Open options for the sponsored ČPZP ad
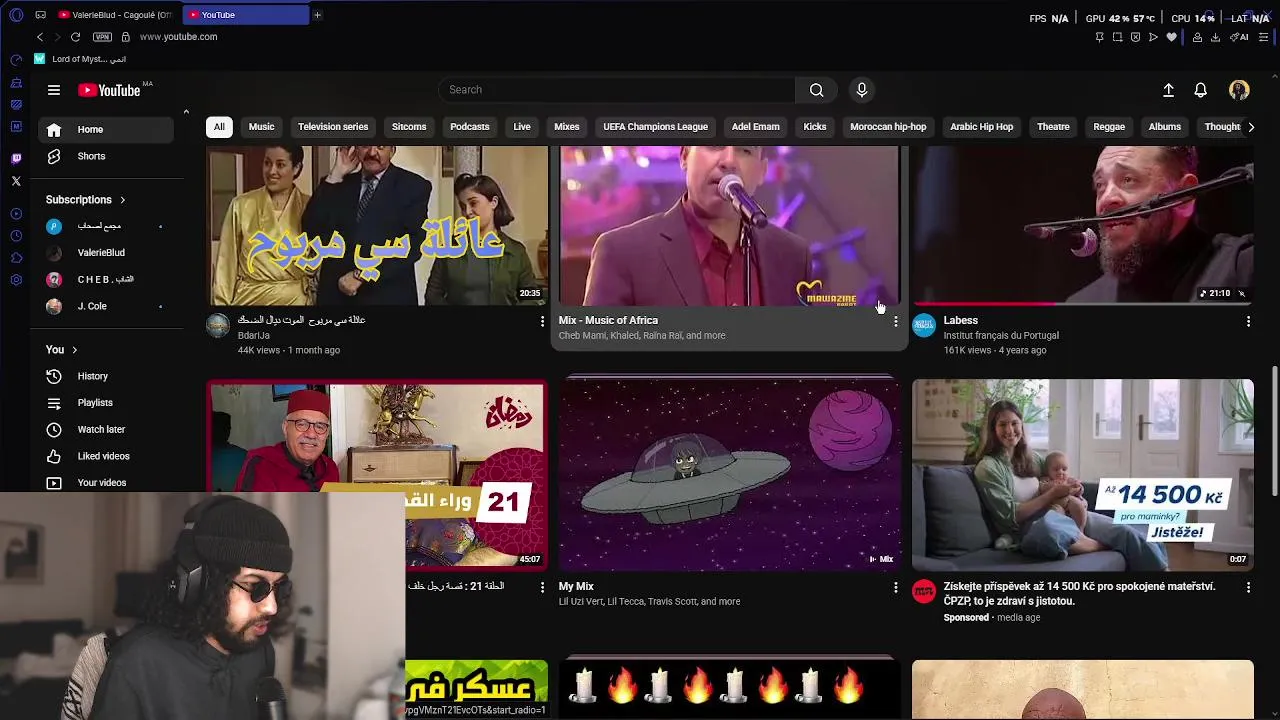1280x720 pixels. click(1248, 588)
